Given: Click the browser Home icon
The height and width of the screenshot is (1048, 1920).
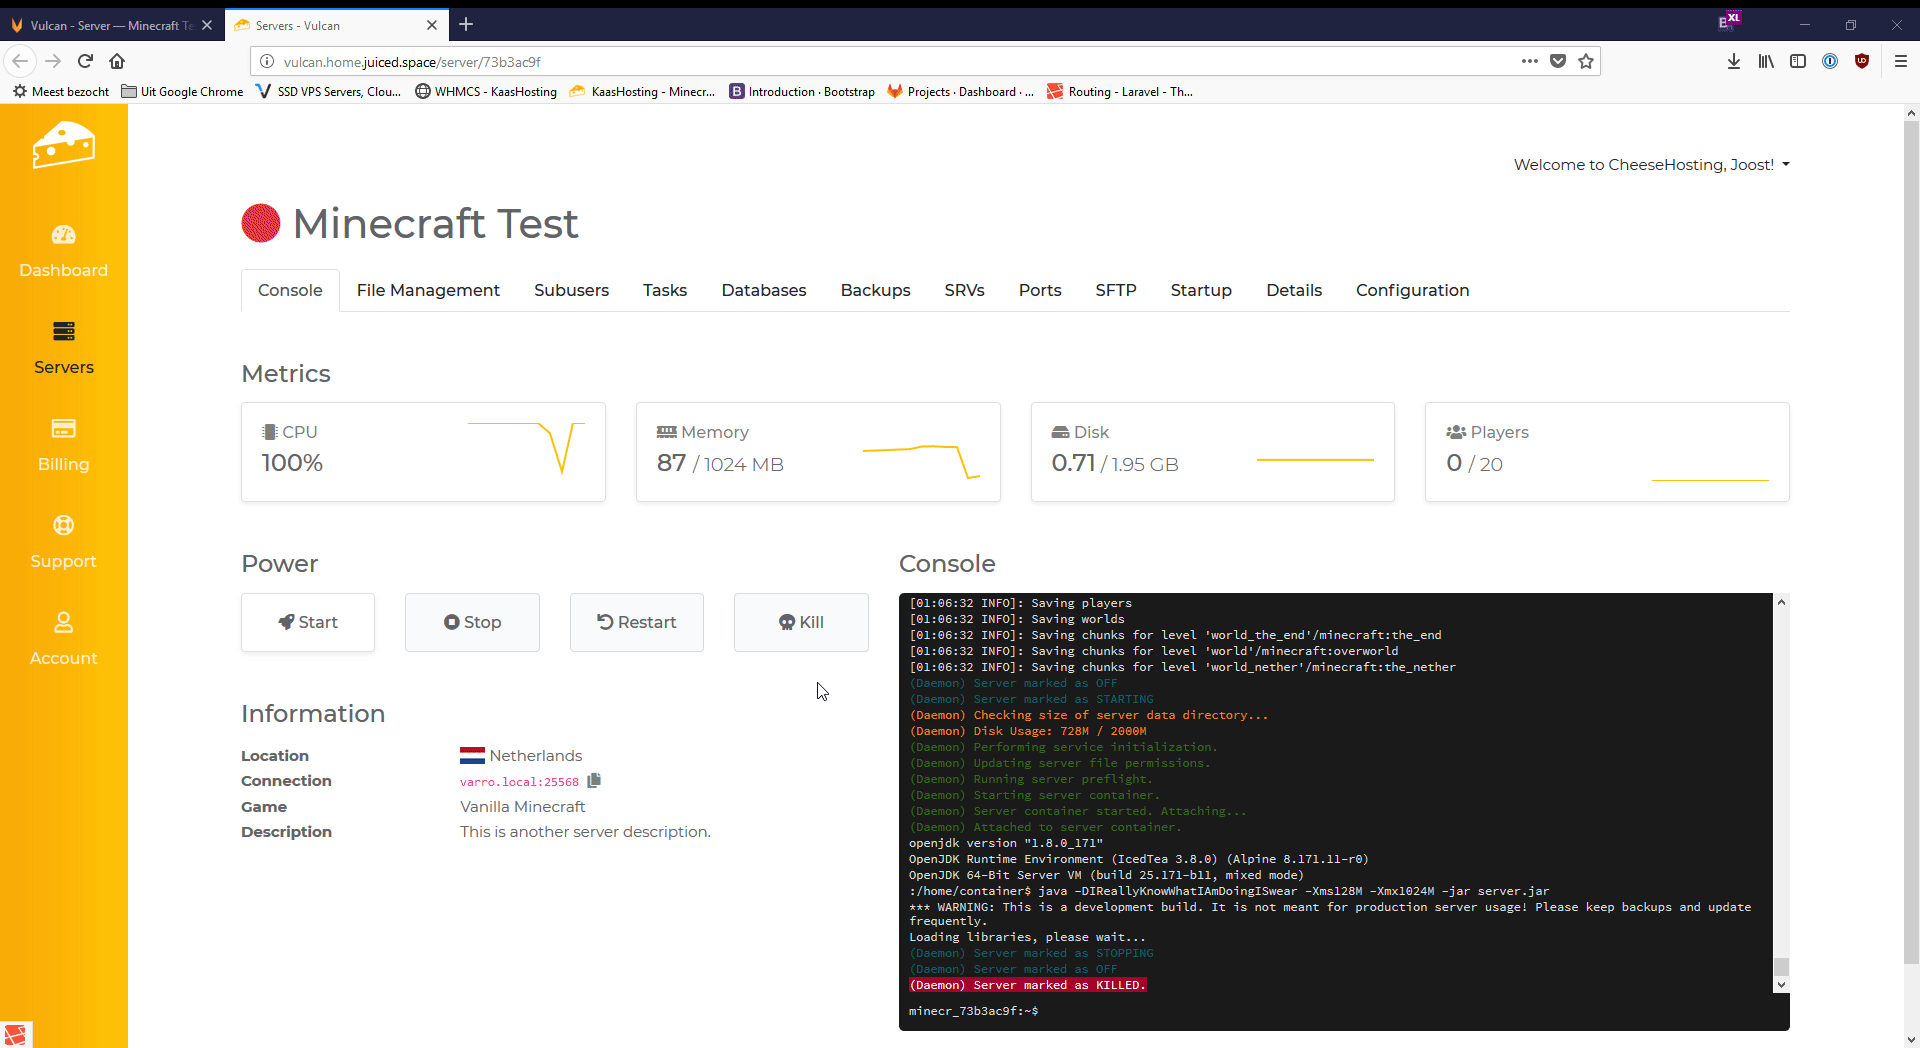Looking at the screenshot, I should pyautogui.click(x=117, y=61).
